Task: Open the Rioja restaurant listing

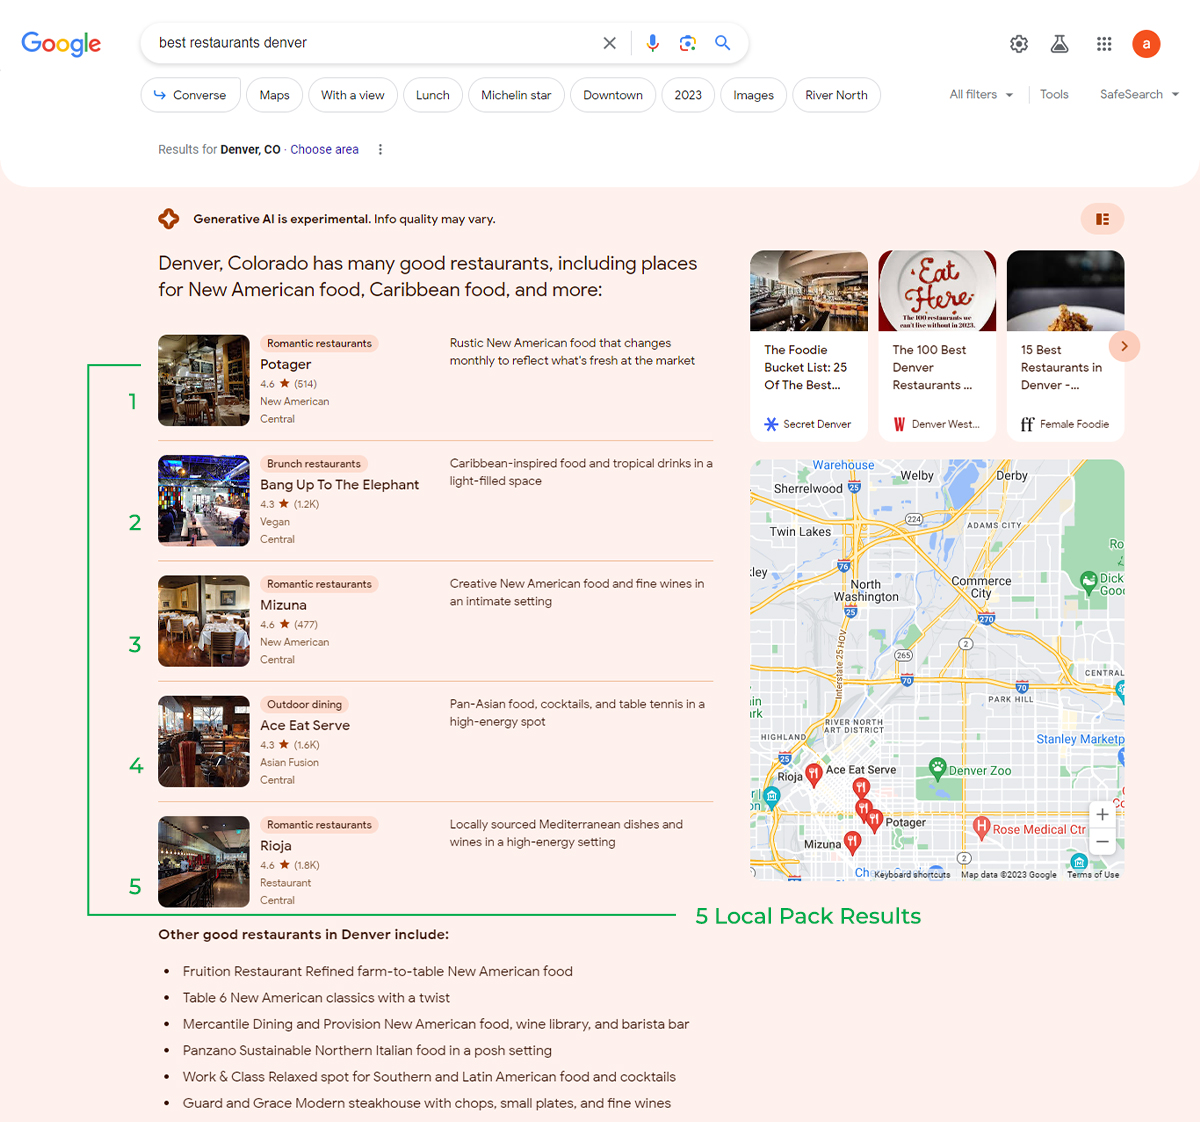Action: 276,846
